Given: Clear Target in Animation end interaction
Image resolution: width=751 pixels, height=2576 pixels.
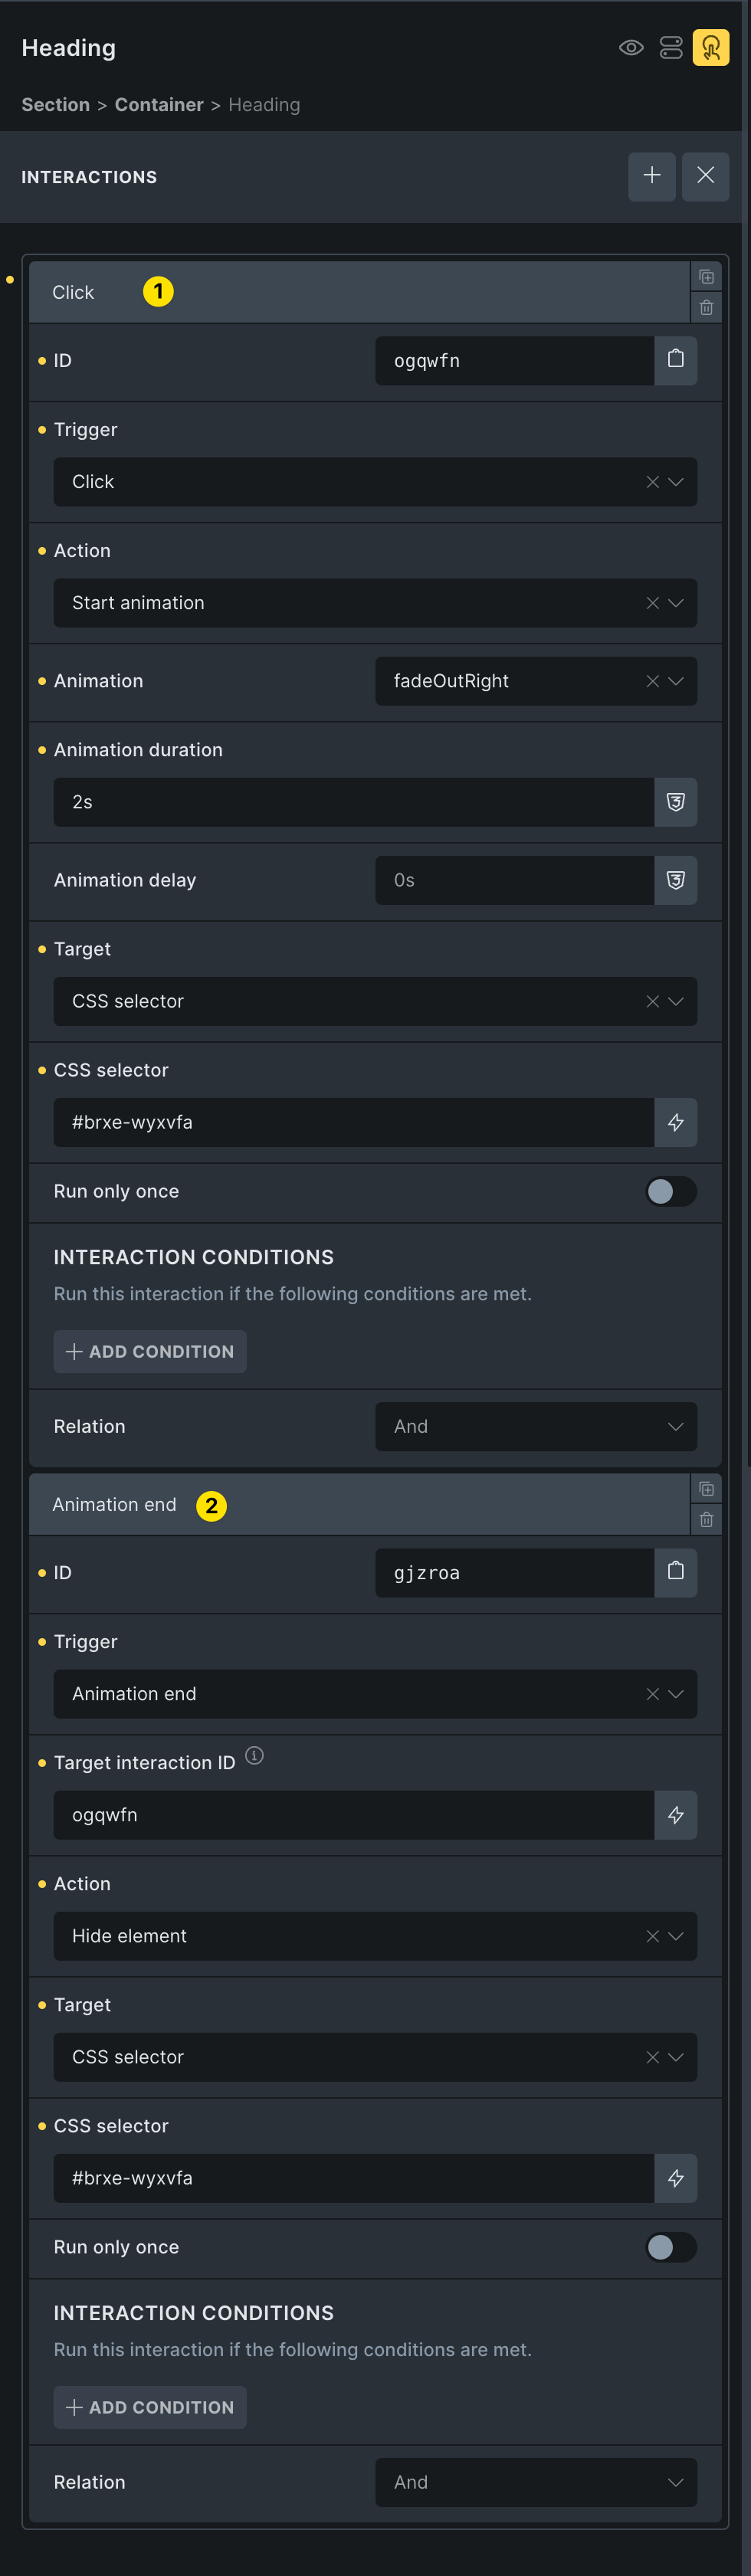Looking at the screenshot, I should [652, 2057].
